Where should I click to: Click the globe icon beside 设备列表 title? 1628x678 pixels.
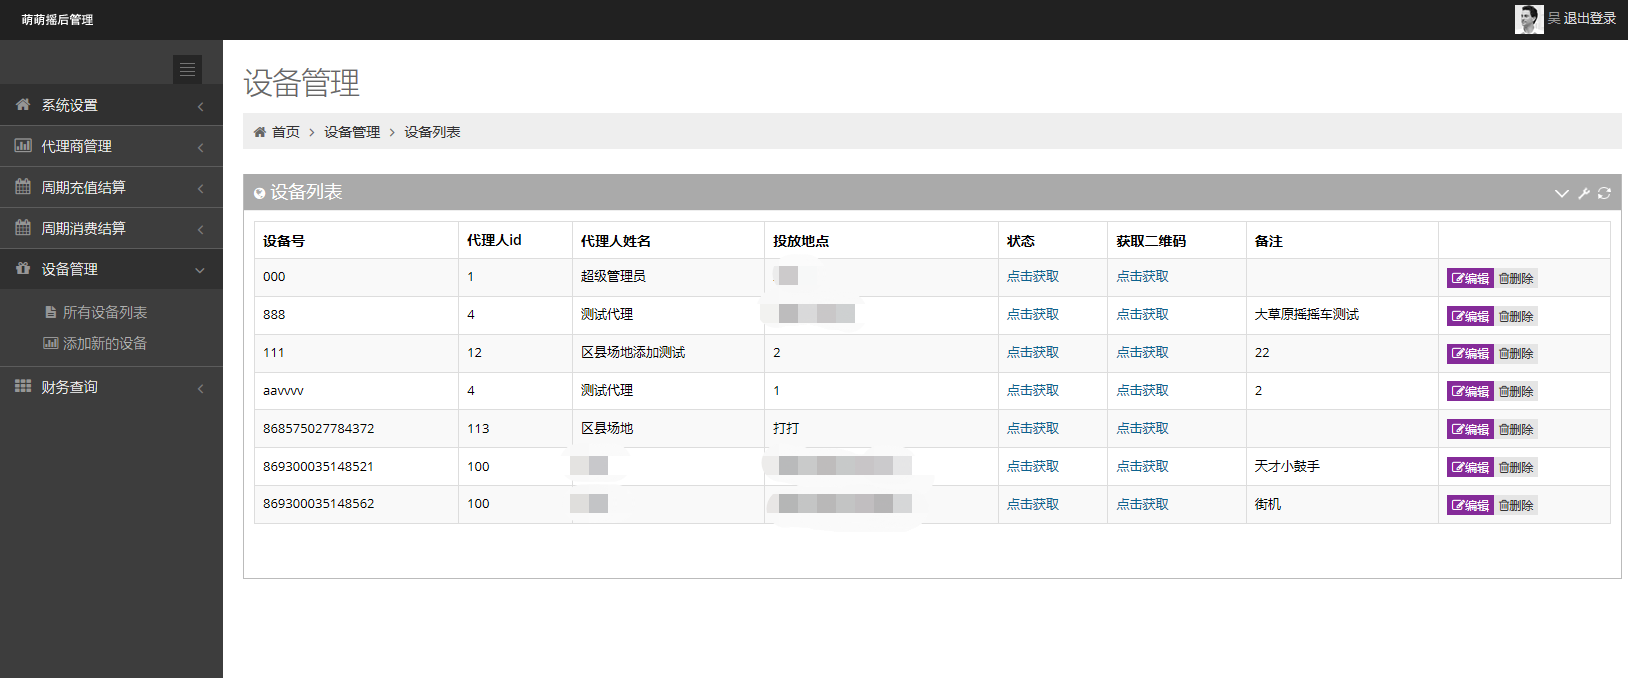click(x=260, y=193)
